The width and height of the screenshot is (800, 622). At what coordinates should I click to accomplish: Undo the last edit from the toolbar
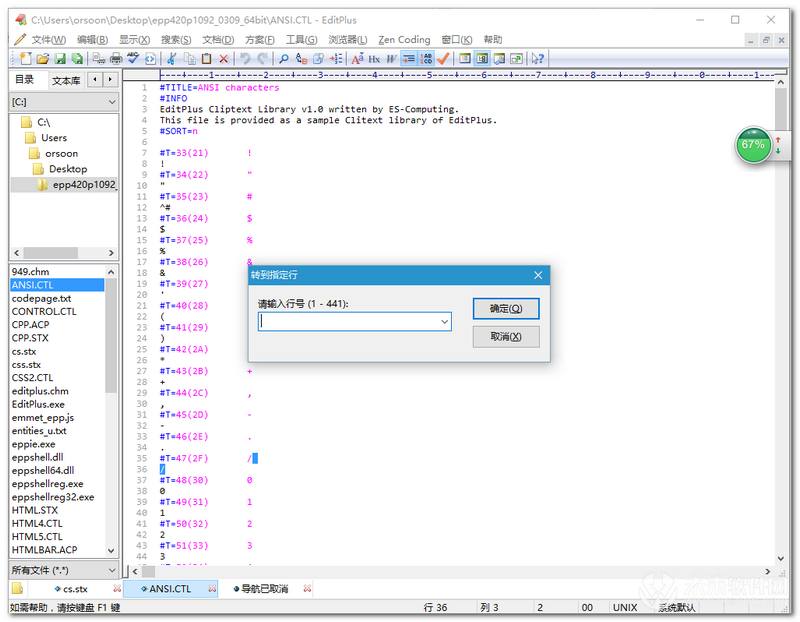(x=245, y=59)
